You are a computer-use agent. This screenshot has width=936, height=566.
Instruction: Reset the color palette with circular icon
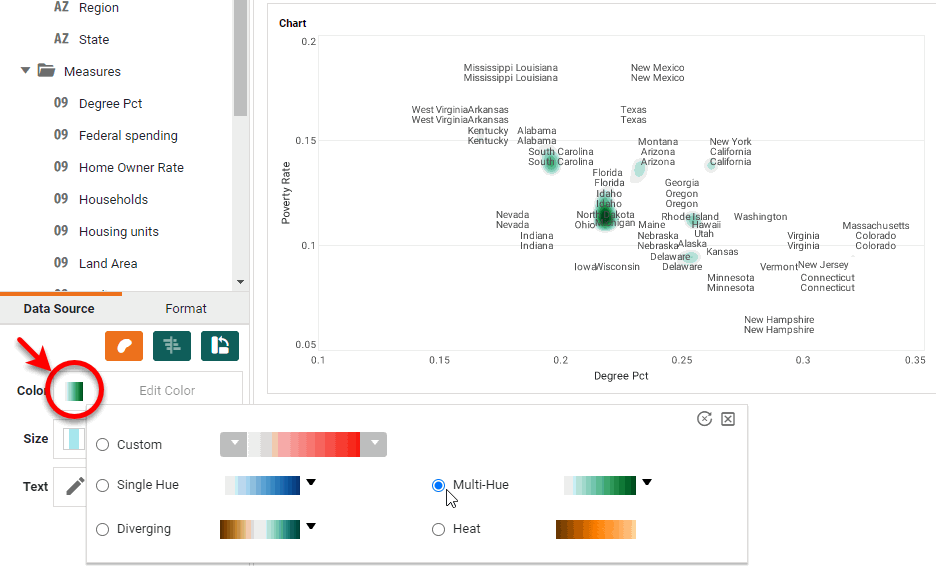(704, 419)
